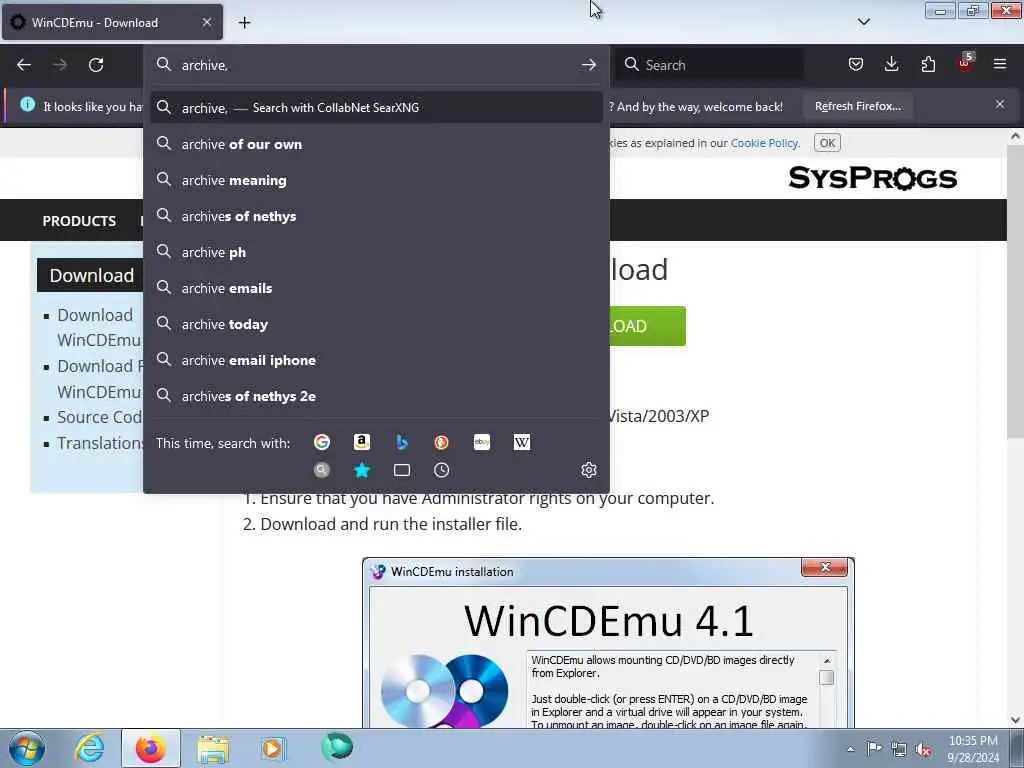Show hidden tray icons arrow
1024x768 pixels.
pos(850,749)
